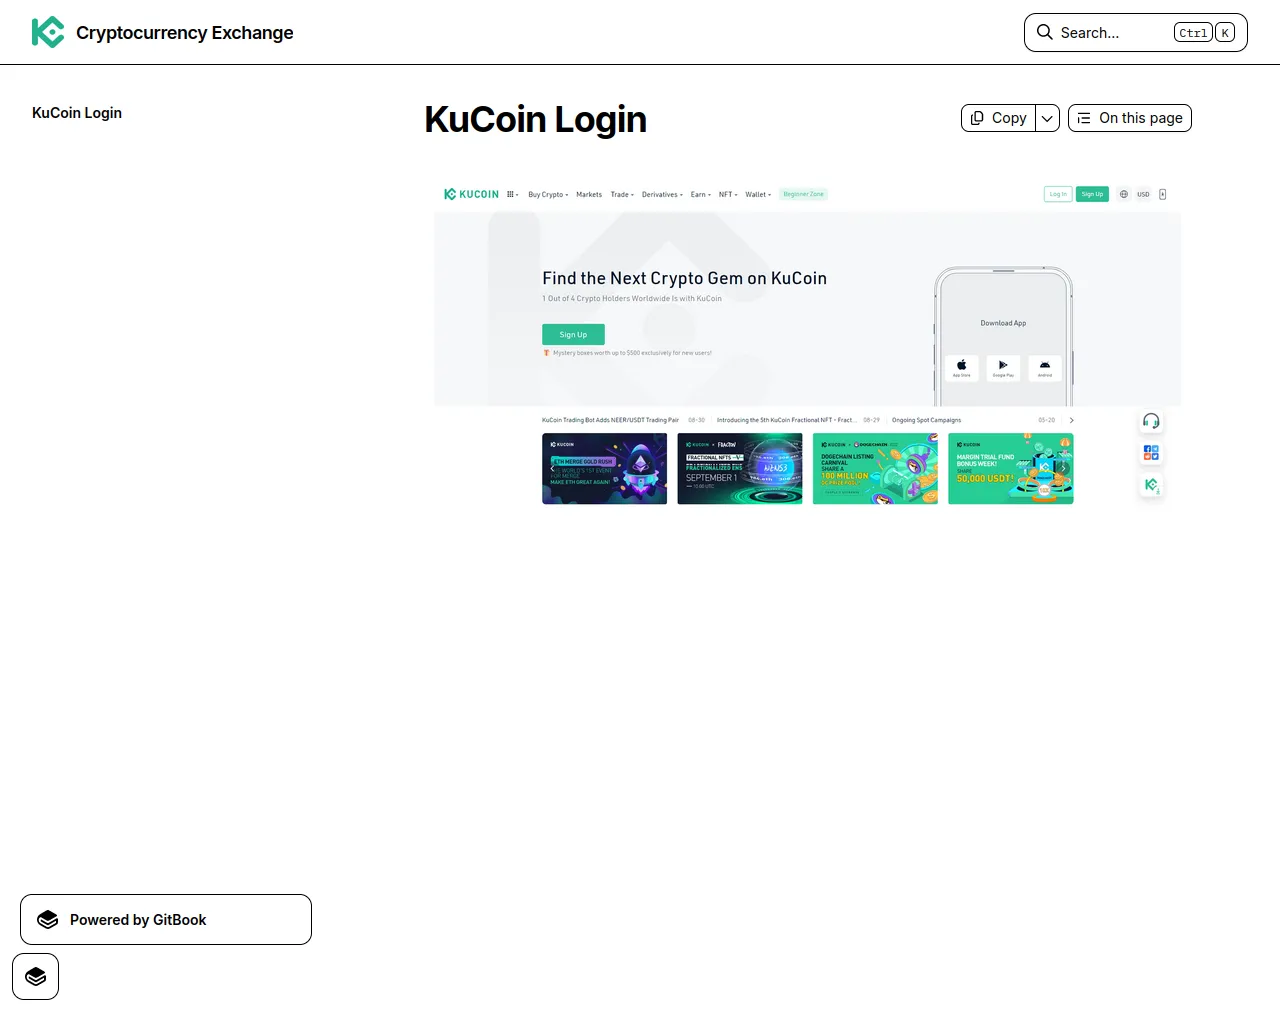Click the KuCoin logo in the embedded screenshot
The height and width of the screenshot is (1024, 1280).
[x=471, y=194]
